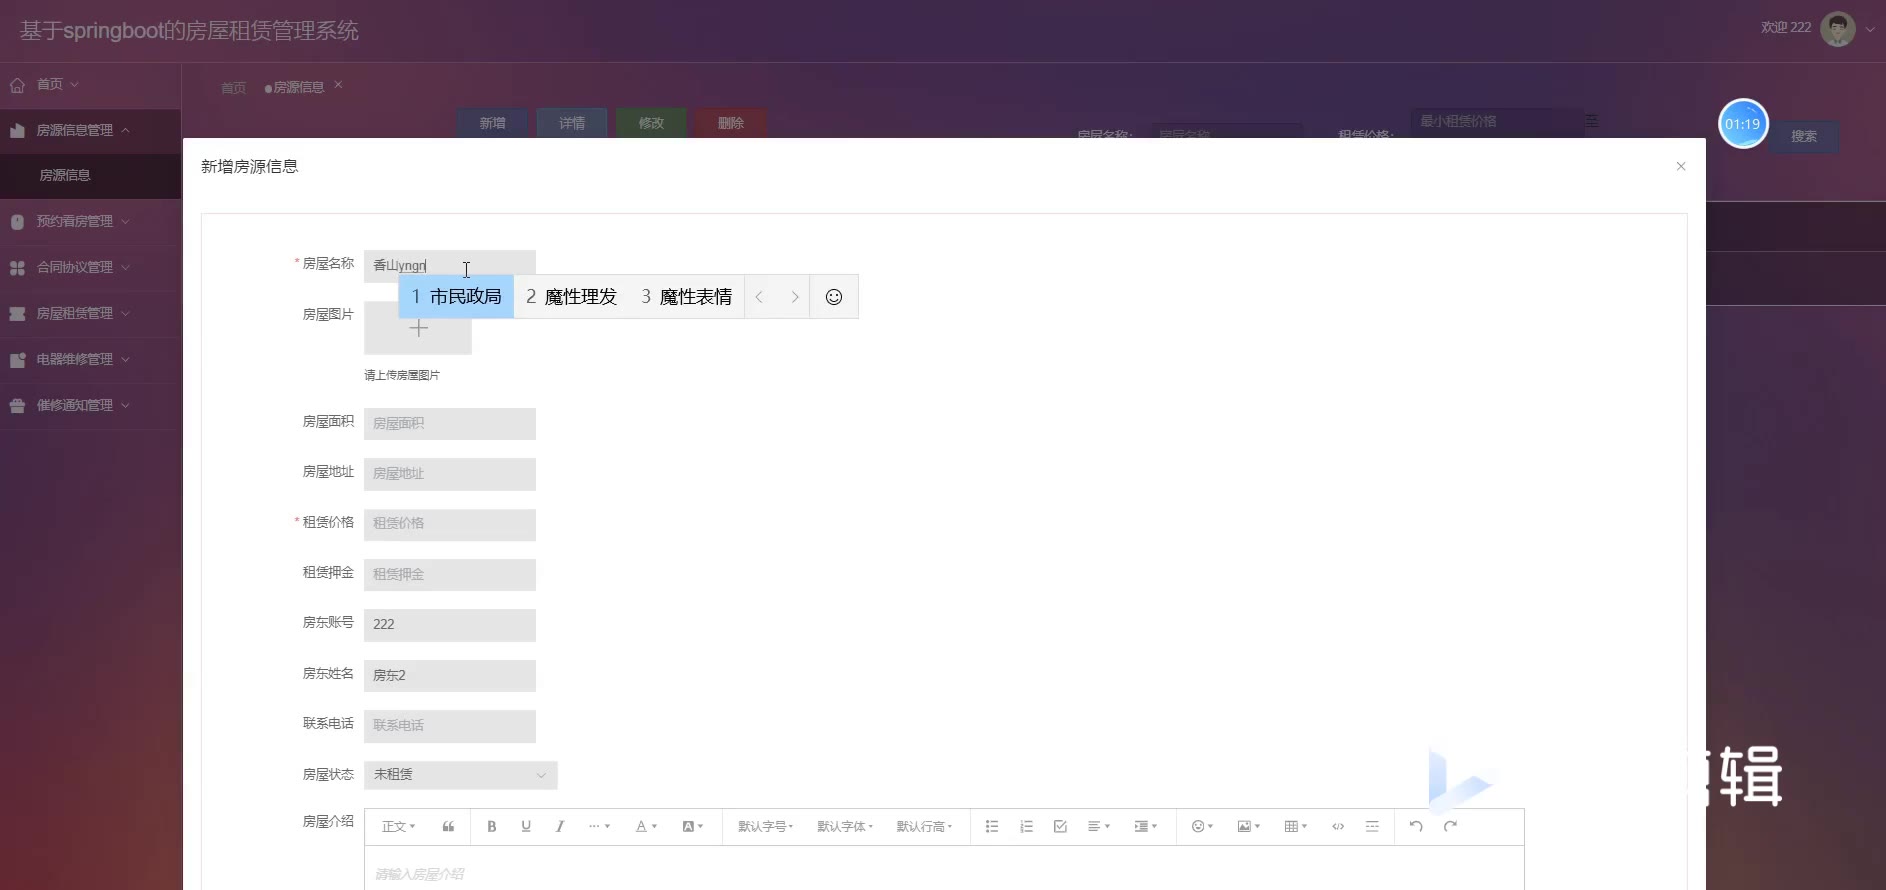Open the 默认行高 line height dropdown

[924, 826]
